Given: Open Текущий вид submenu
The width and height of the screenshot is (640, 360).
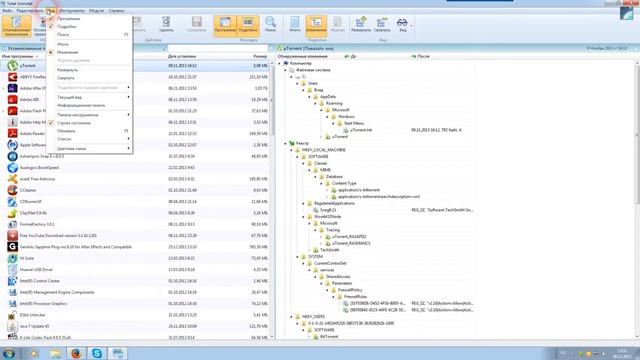Looking at the screenshot, I should pos(90,97).
